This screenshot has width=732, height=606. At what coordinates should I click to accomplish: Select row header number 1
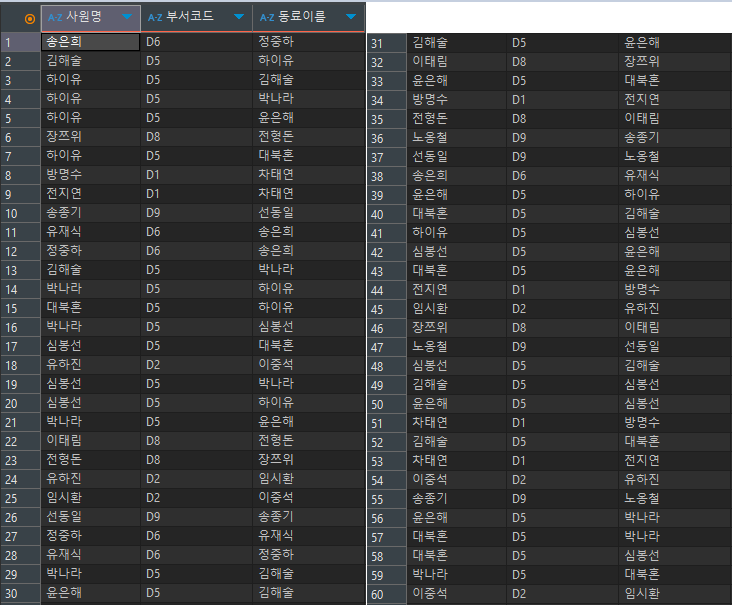click(x=21, y=42)
